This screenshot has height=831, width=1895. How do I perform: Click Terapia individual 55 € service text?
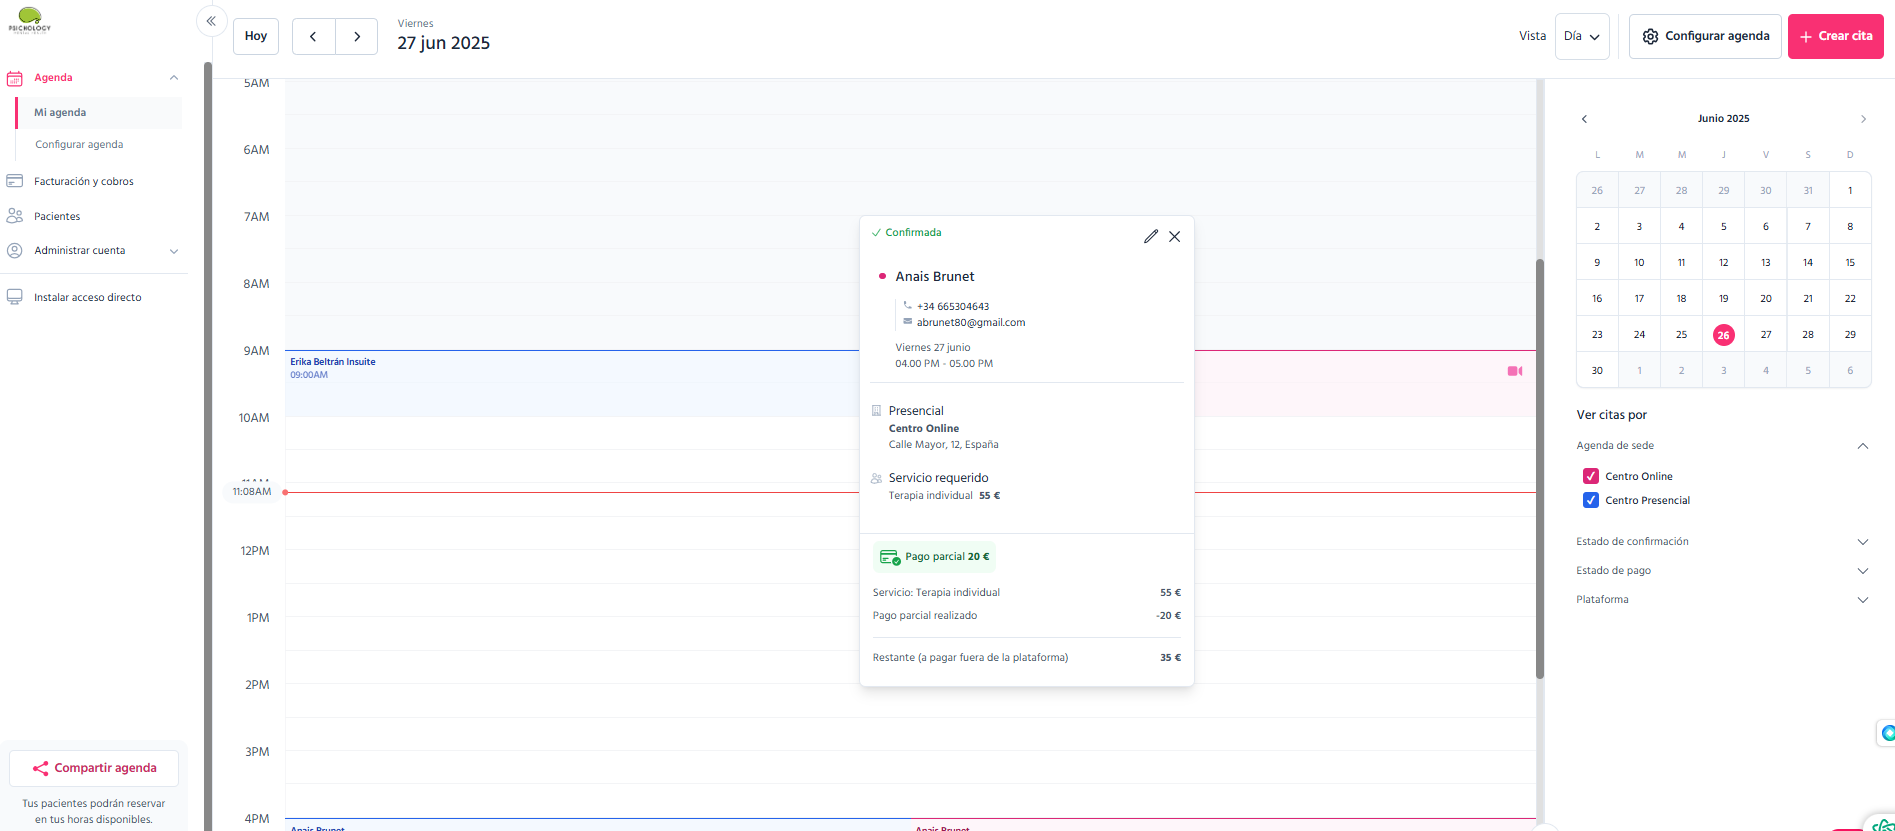[944, 496]
